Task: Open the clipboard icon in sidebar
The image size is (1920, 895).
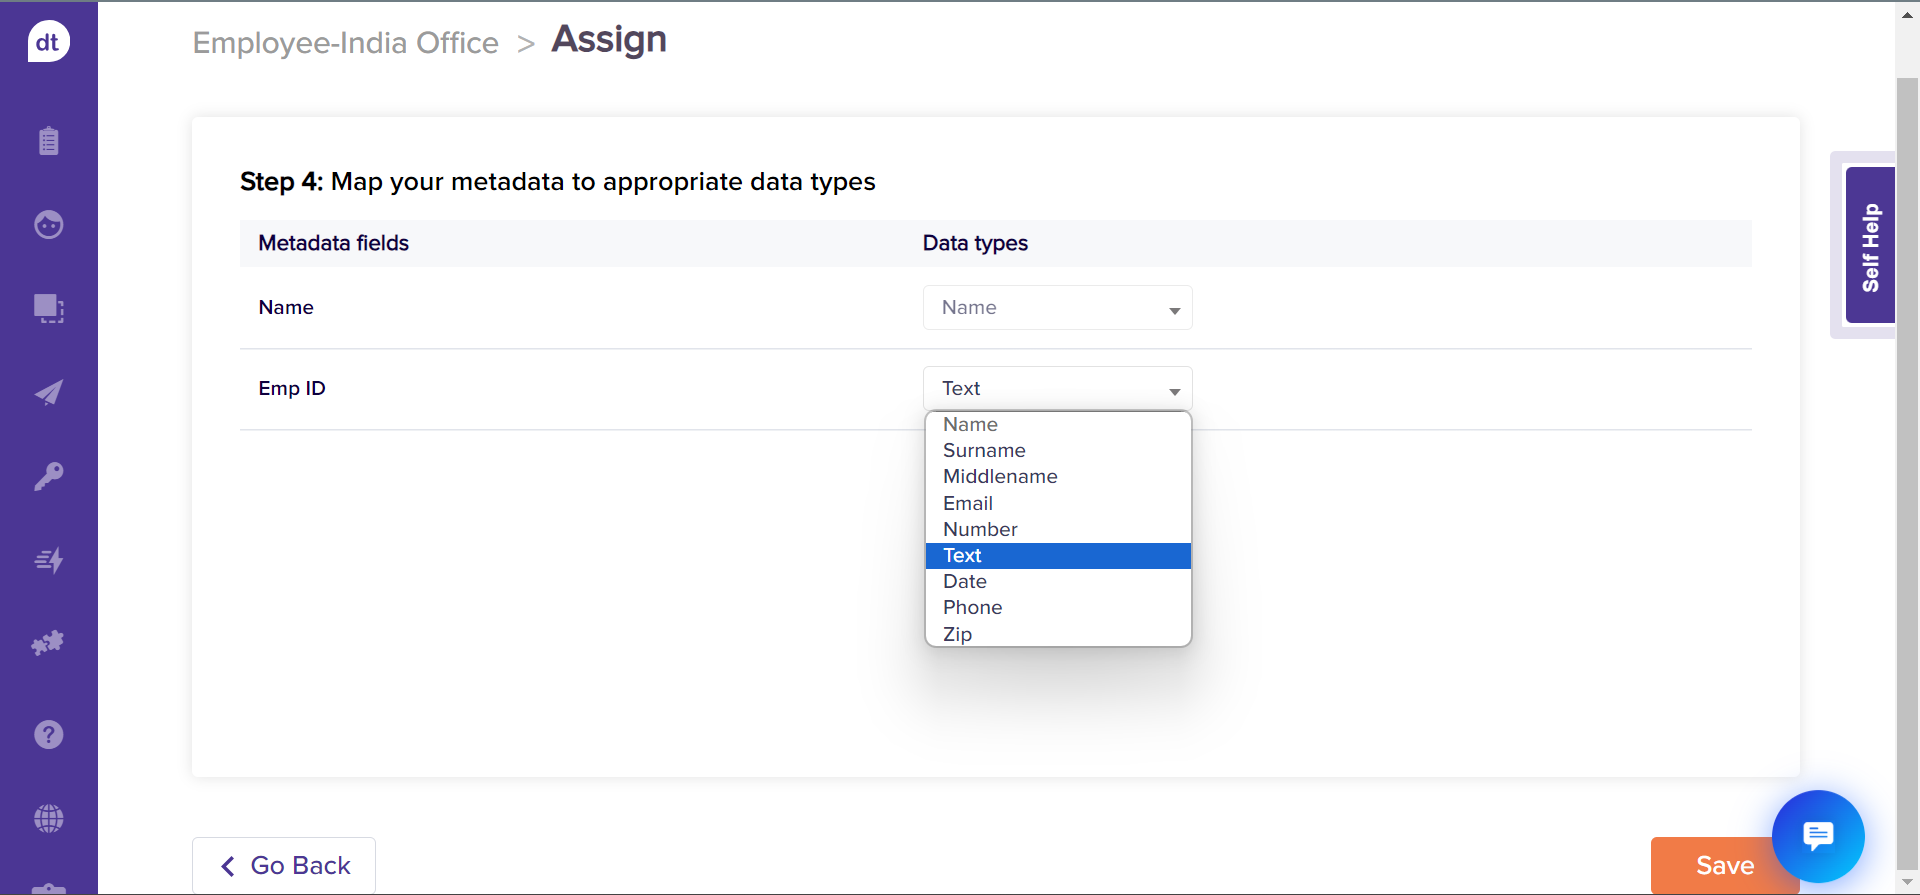Action: click(48, 141)
